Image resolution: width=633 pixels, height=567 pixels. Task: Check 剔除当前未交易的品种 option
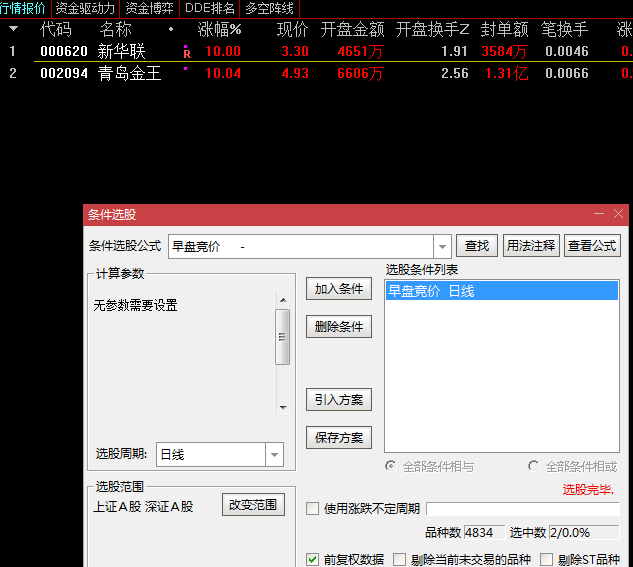[400, 559]
